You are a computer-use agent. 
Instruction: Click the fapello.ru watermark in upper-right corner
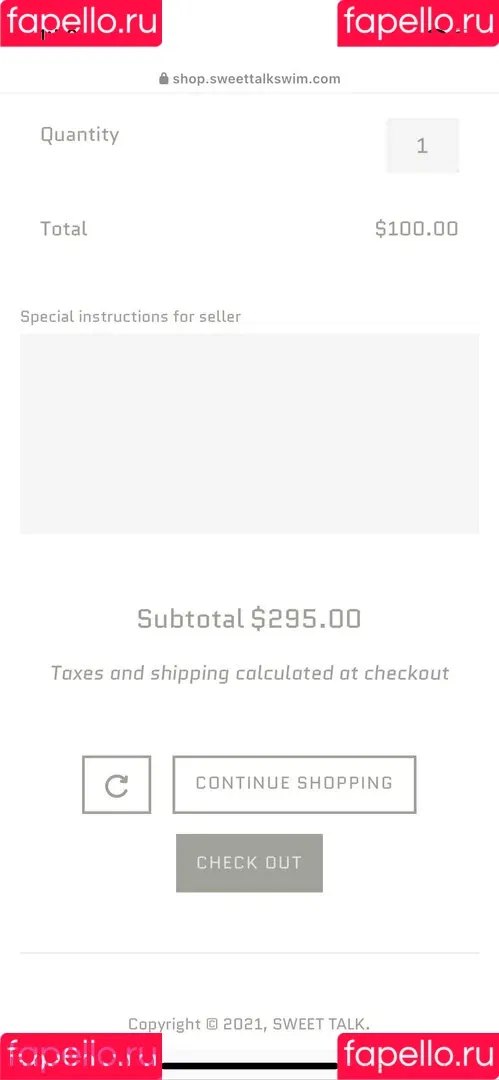[418, 23]
